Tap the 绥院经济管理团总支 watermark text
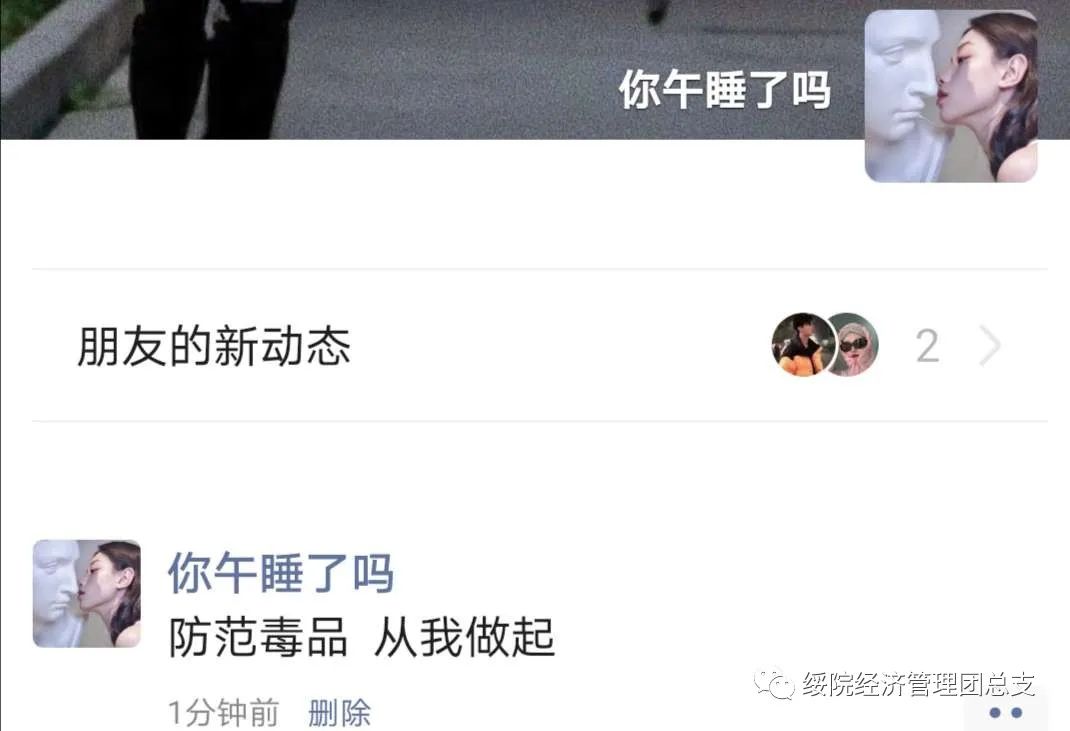The image size is (1070, 731). (x=919, y=684)
